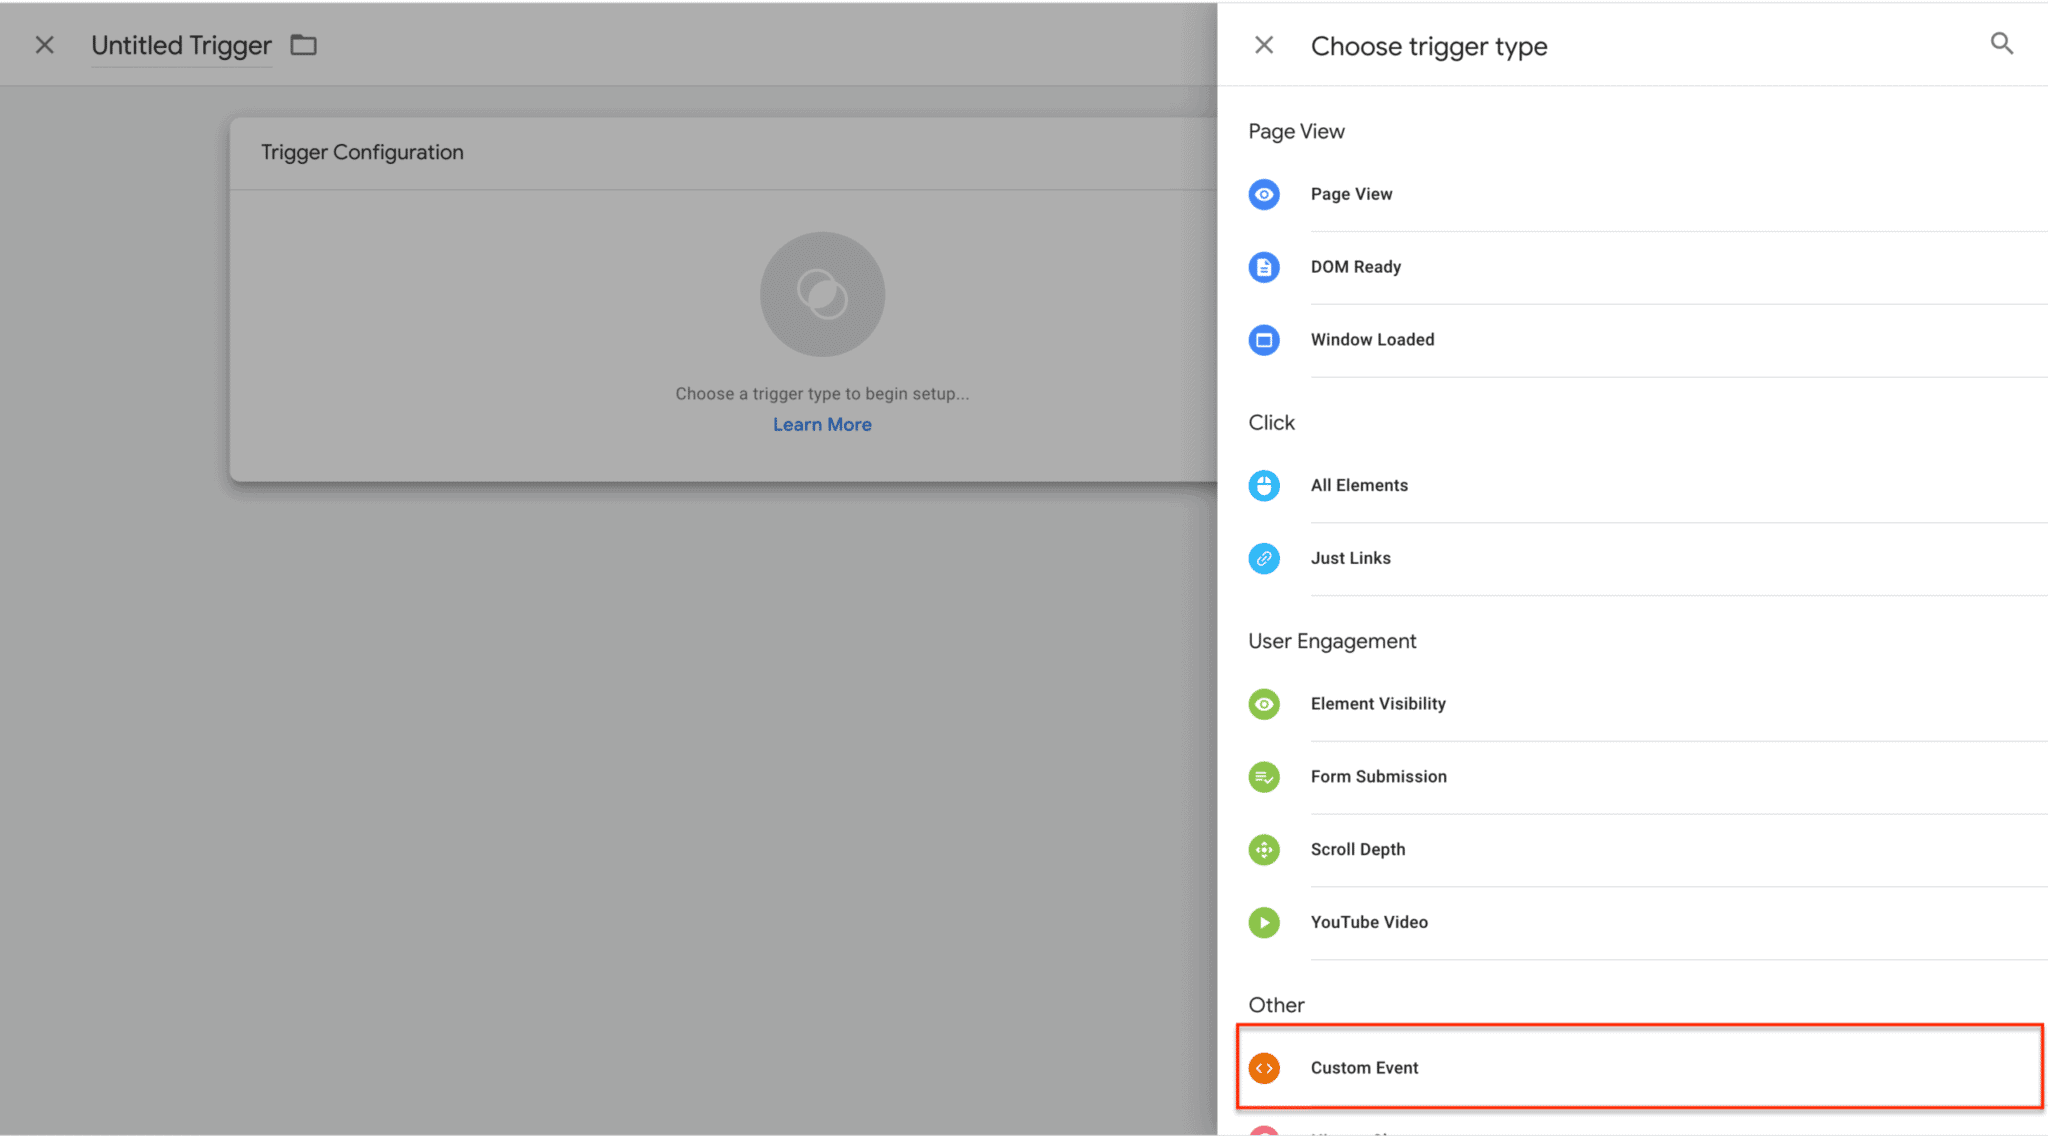Image resolution: width=2048 pixels, height=1136 pixels.
Task: Close the Choose trigger type panel
Action: pyautogui.click(x=1264, y=44)
